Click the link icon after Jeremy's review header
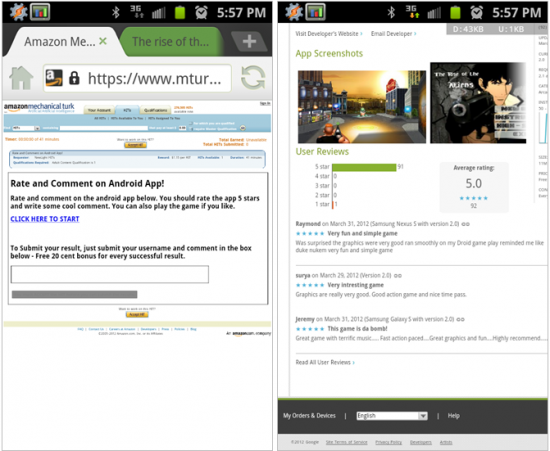 pos(460,319)
